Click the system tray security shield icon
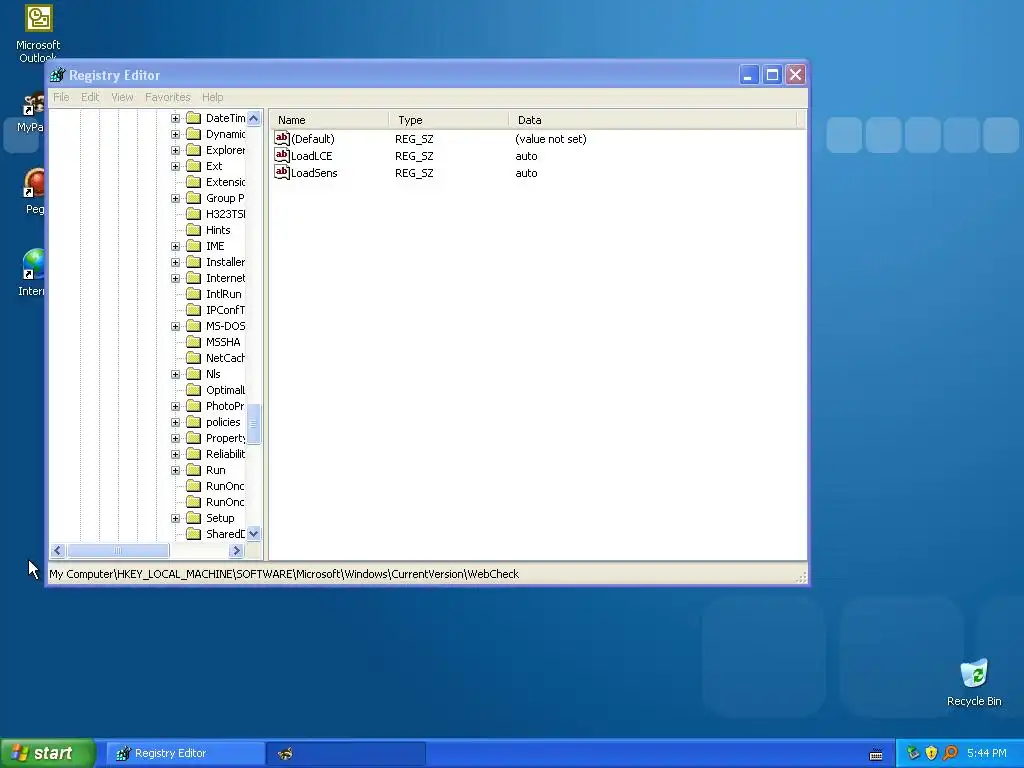 [931, 753]
